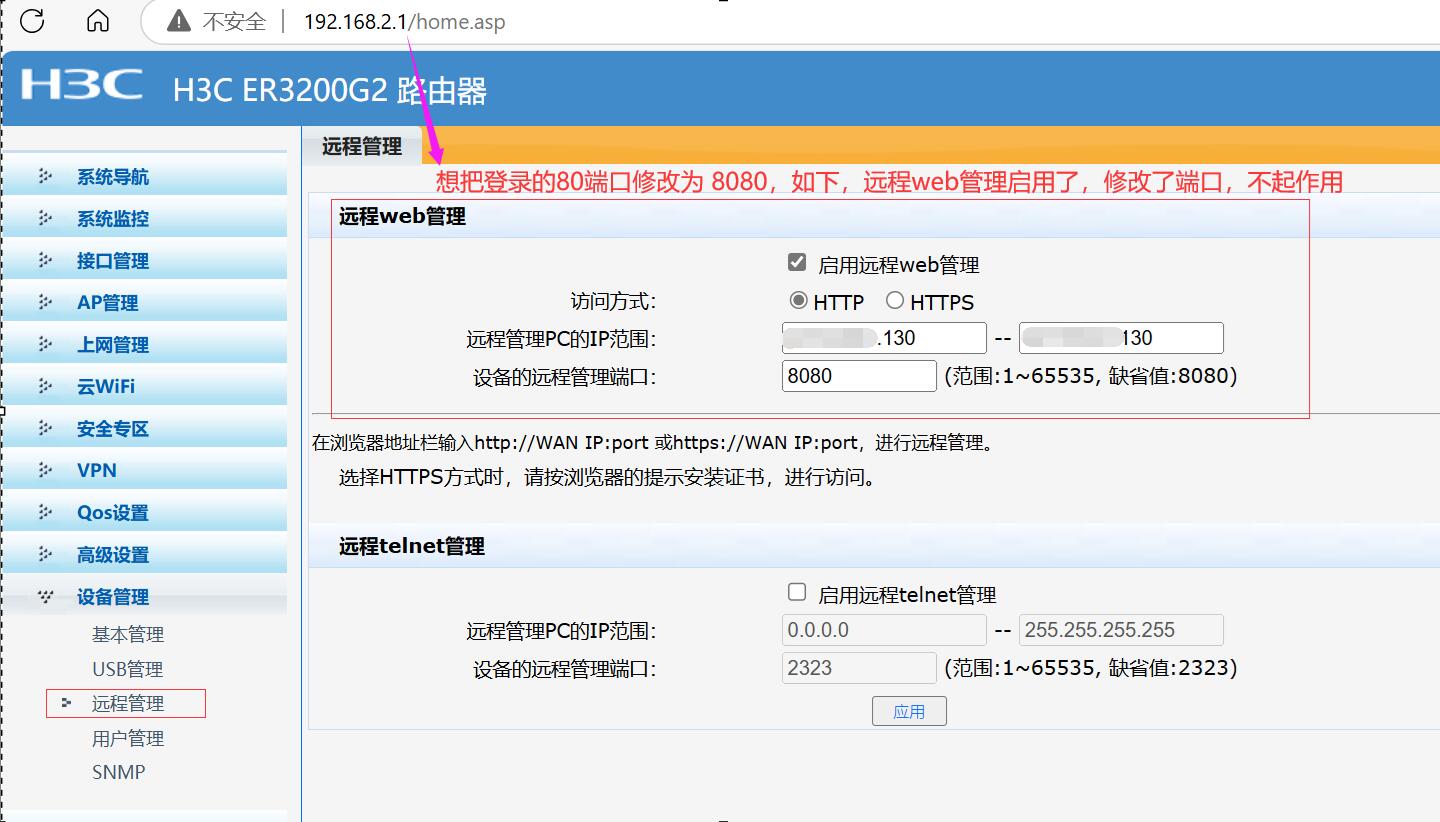Screen dimensions: 1440x822
Task: Select the HTTPS access radio button
Action: pos(895,300)
